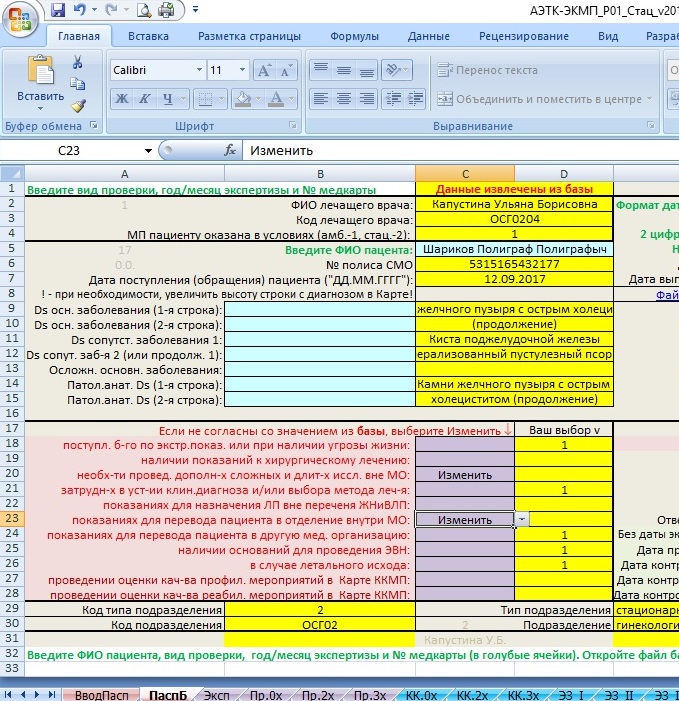Select the row 23 header
Image resolution: width=679 pixels, height=701 pixels.
point(12,519)
